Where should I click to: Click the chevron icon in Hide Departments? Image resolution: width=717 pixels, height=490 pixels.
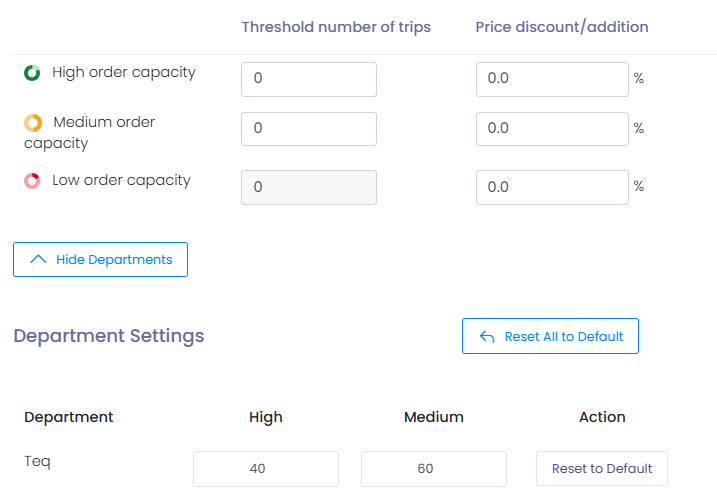[39, 259]
